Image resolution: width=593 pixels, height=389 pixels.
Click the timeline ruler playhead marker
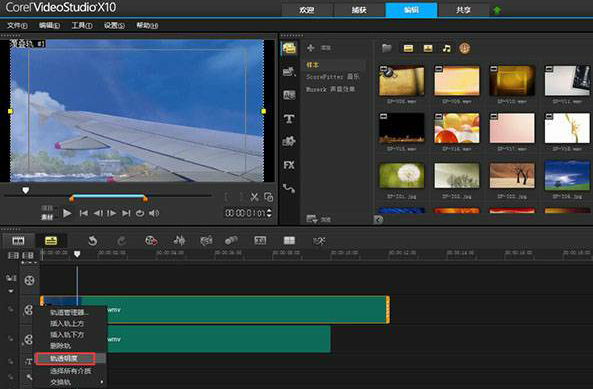click(77, 254)
